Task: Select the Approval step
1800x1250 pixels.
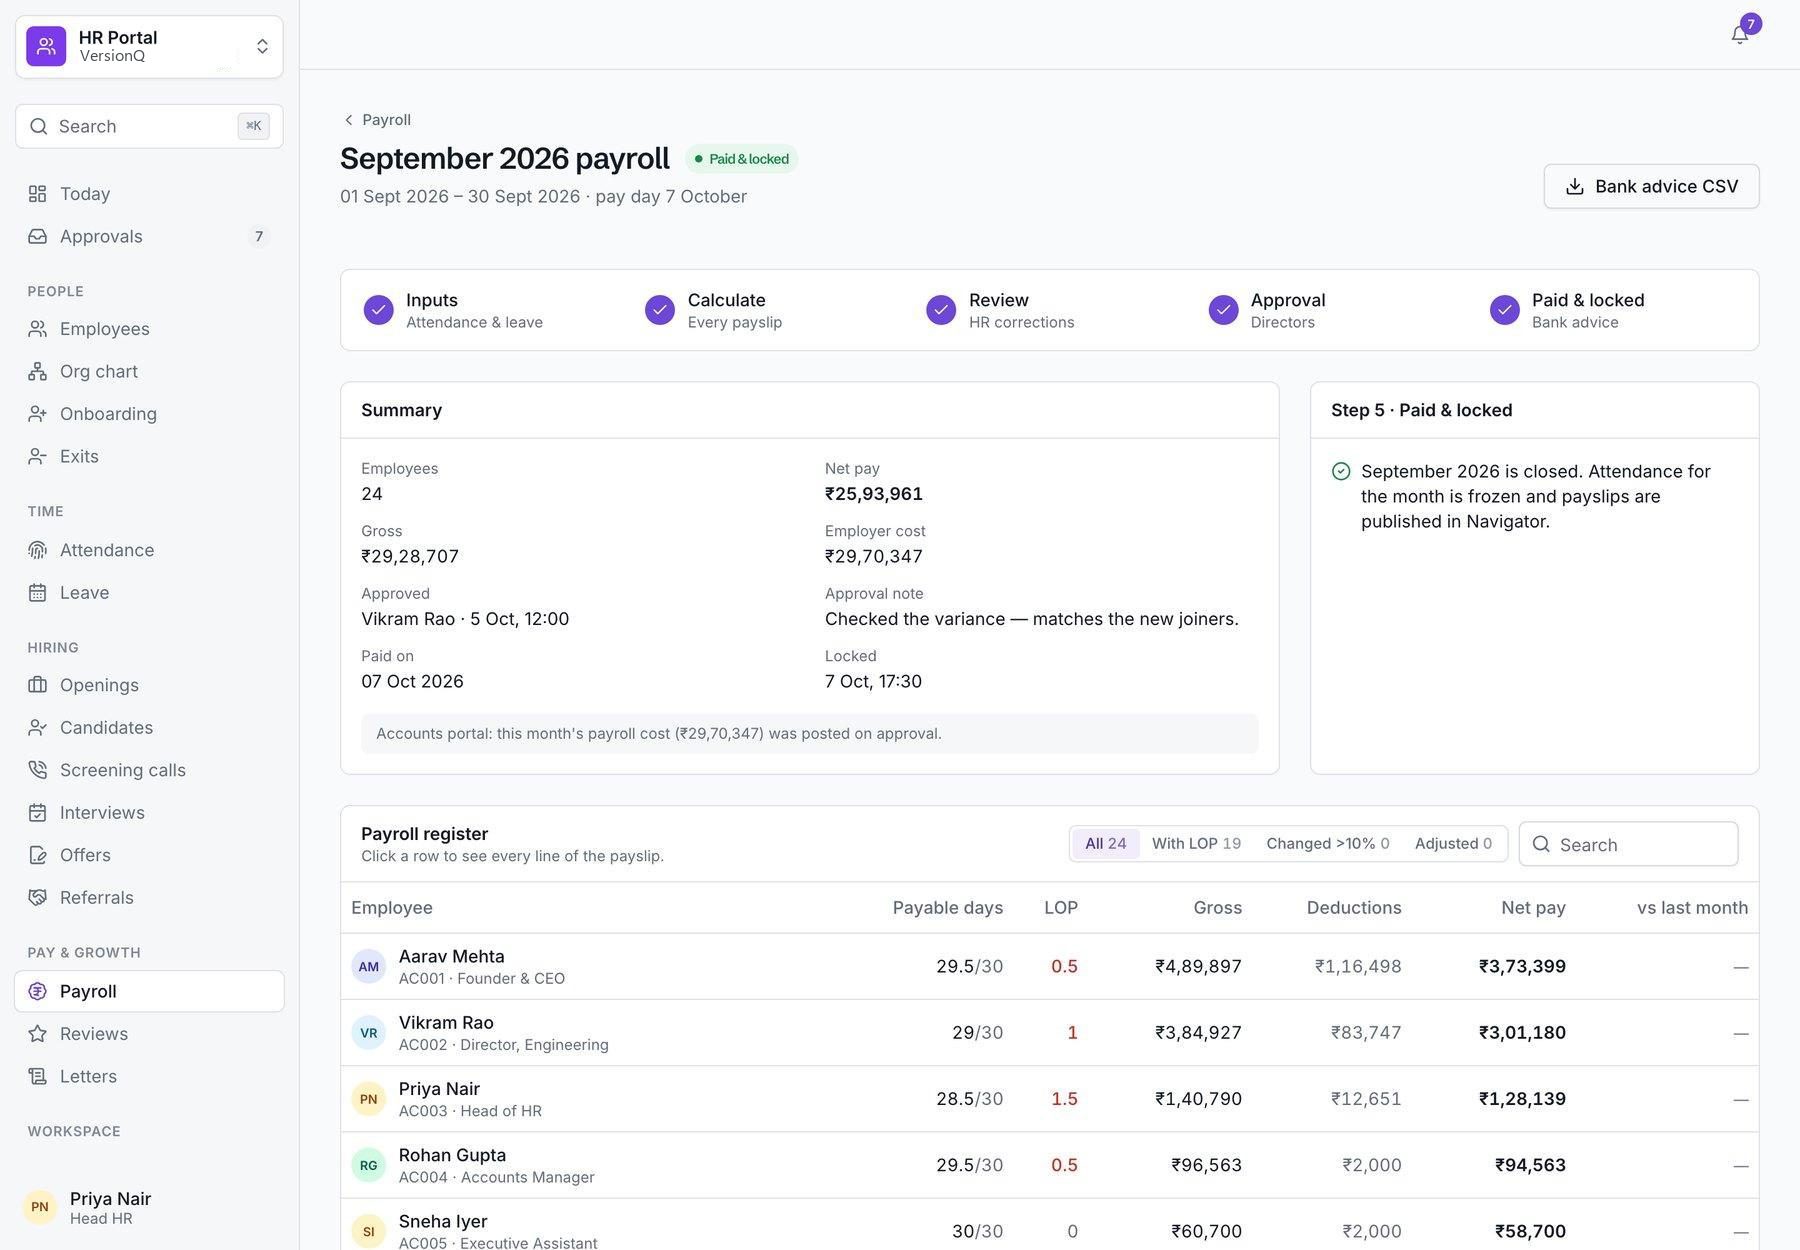Action: pos(1267,310)
